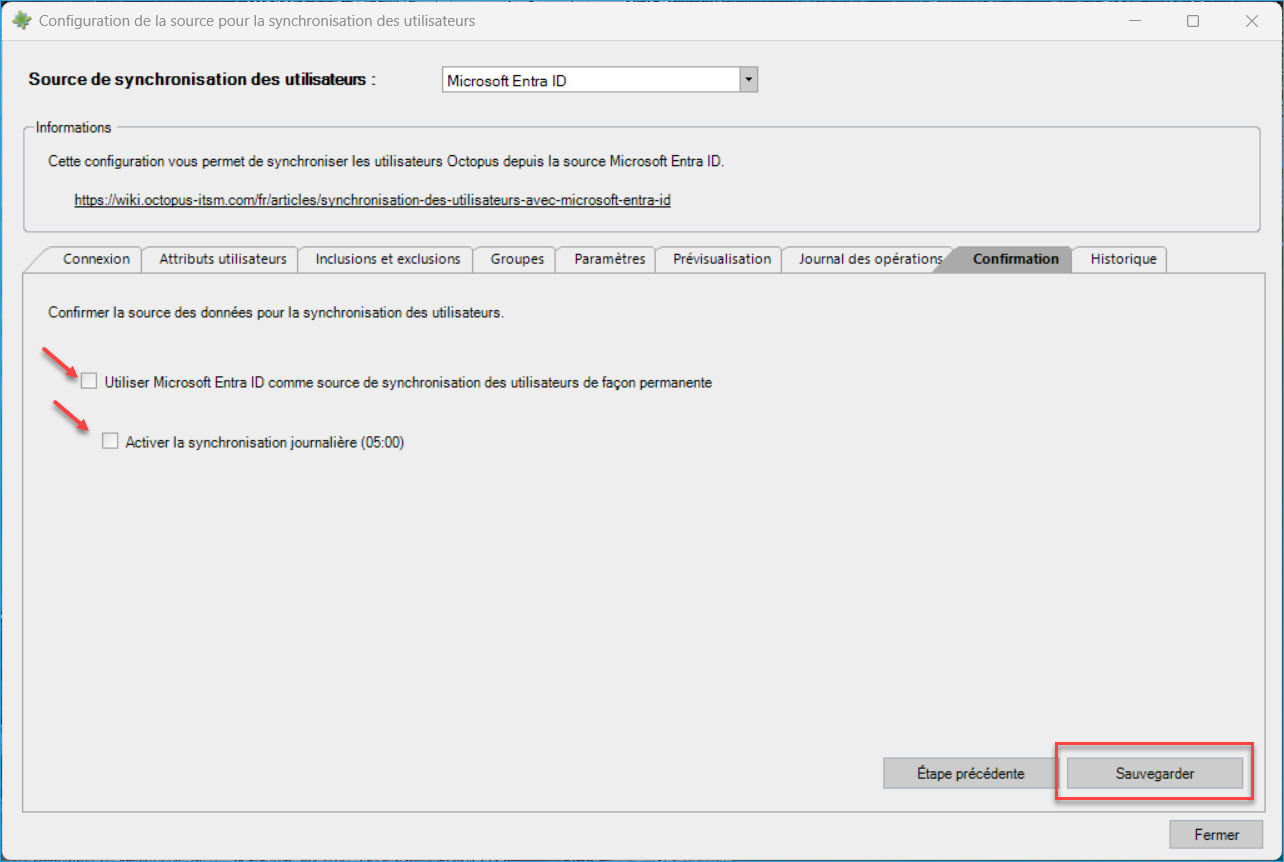Minimize the configuration window

tap(1135, 21)
